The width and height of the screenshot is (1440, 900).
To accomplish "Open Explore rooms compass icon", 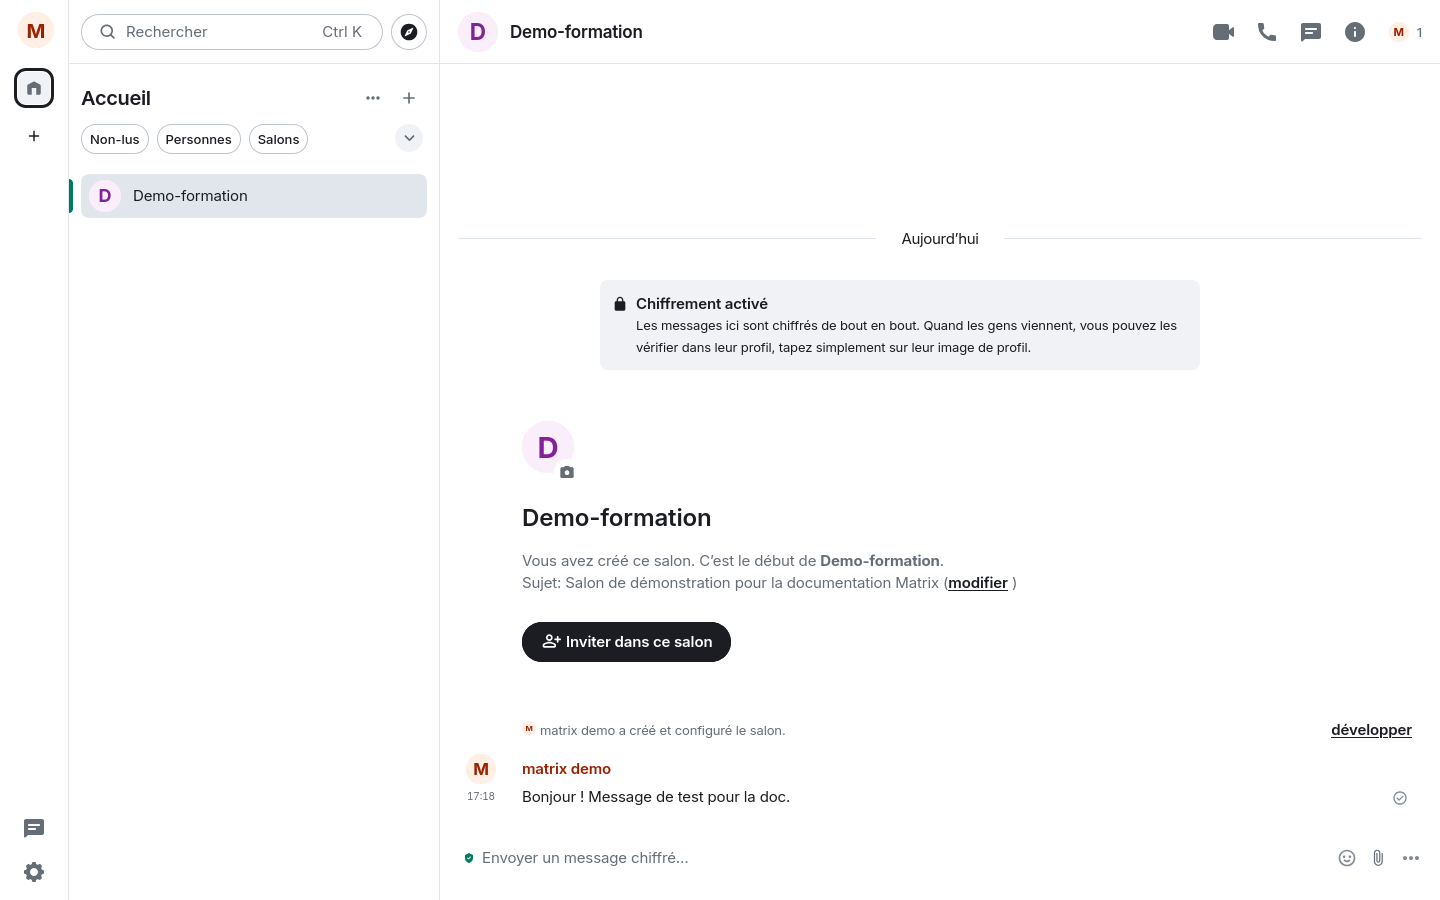I will click(409, 32).
